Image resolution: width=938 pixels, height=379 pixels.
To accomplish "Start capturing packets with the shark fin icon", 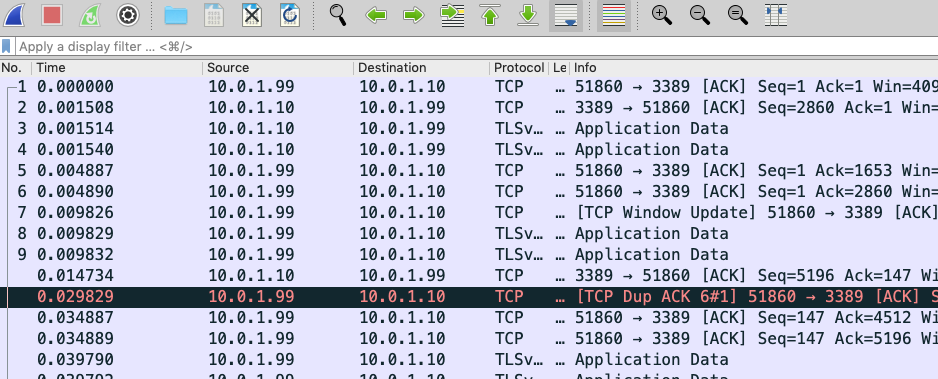I will click(x=14, y=15).
